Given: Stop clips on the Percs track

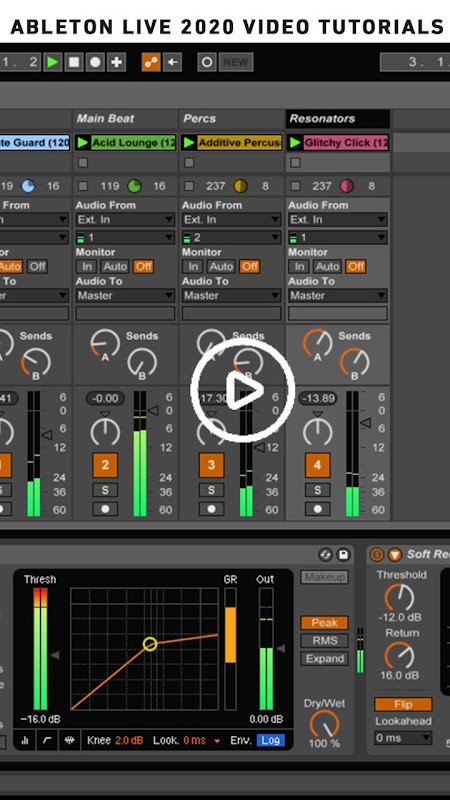Looking at the screenshot, I should (x=189, y=186).
